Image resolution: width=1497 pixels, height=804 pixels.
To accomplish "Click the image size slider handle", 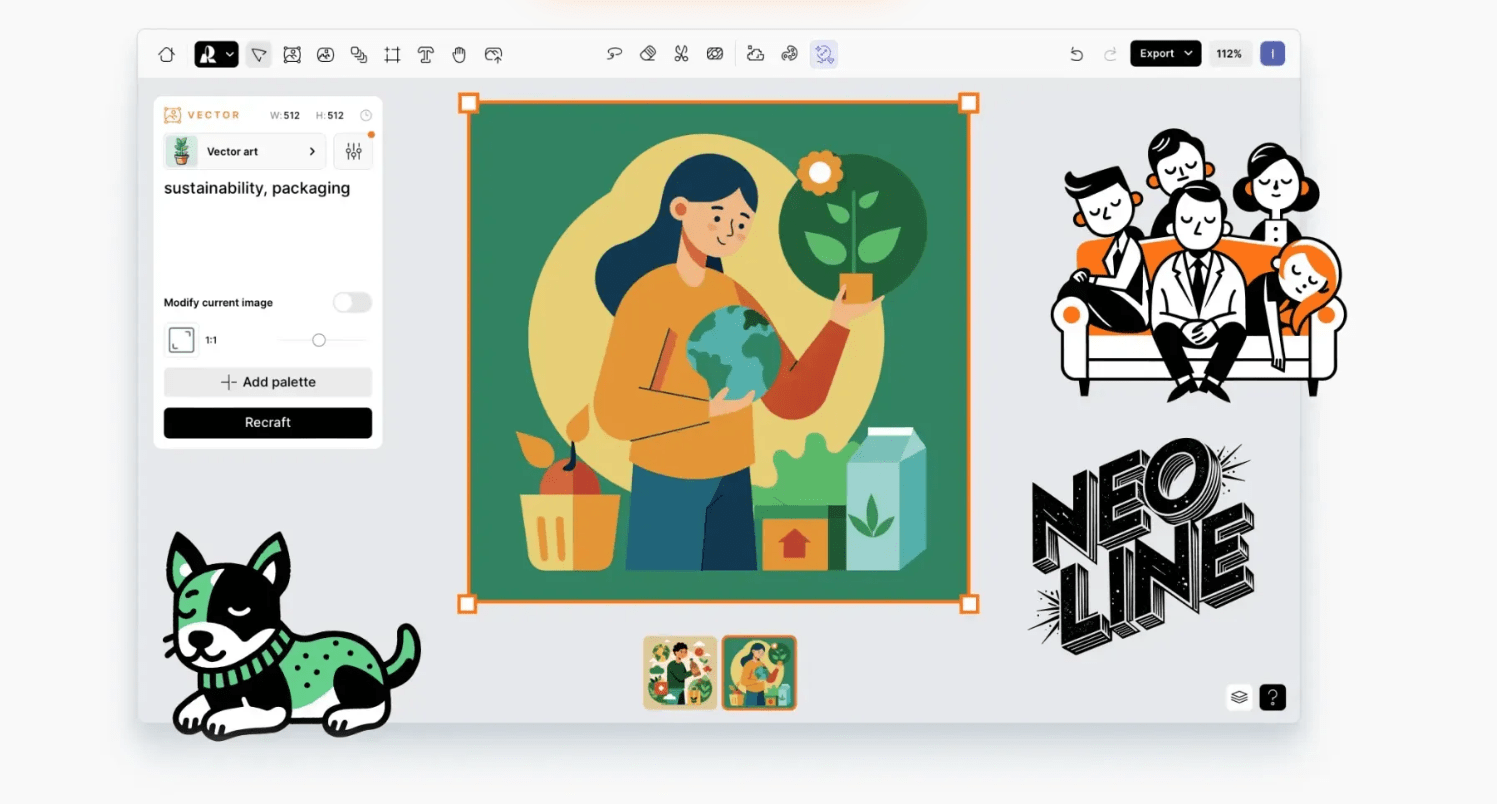I will pyautogui.click(x=319, y=340).
